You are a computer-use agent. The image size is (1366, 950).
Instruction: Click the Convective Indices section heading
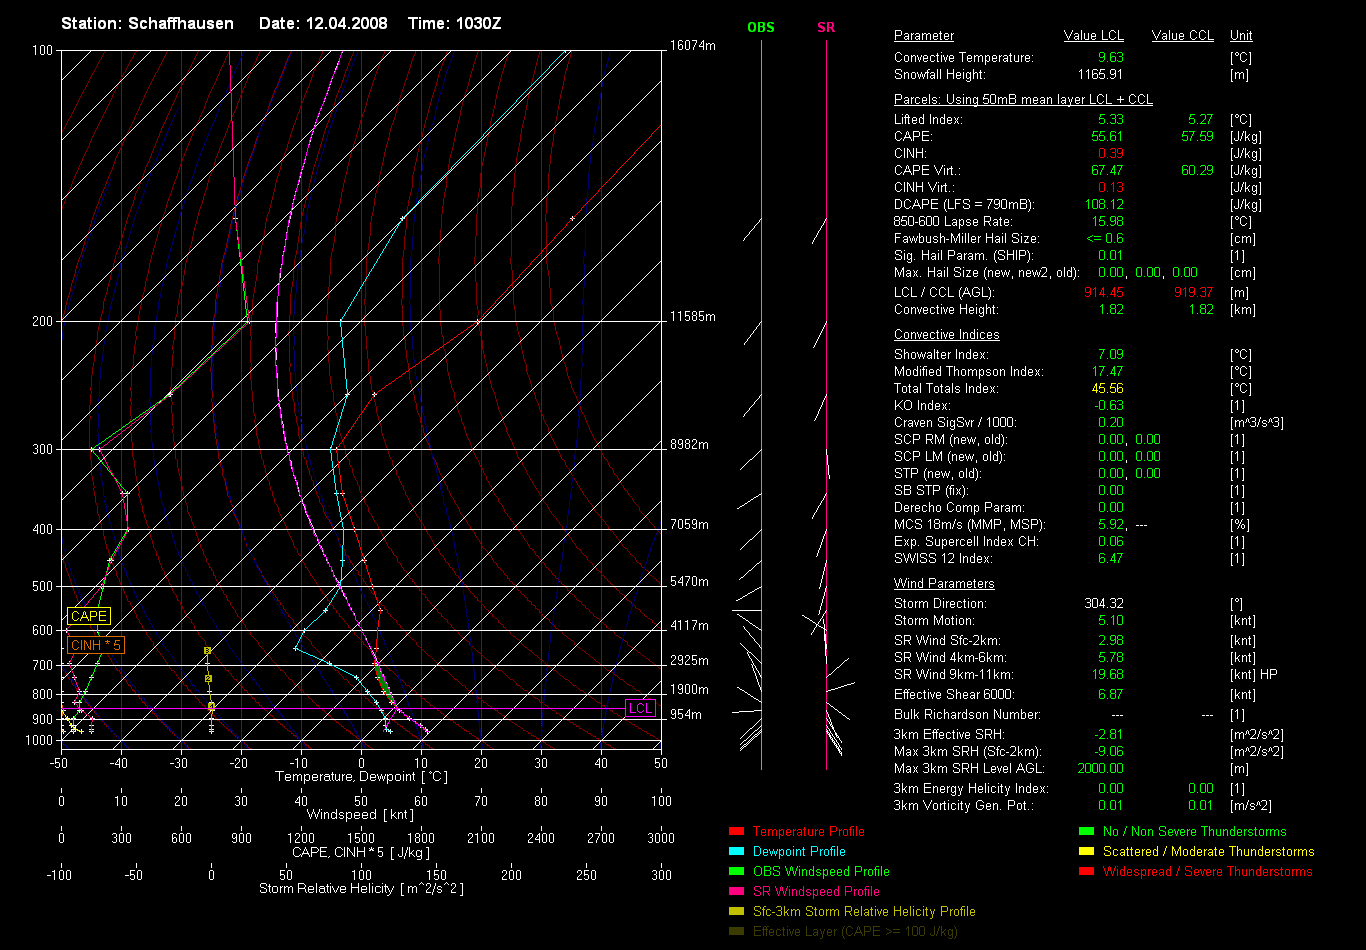(x=947, y=335)
